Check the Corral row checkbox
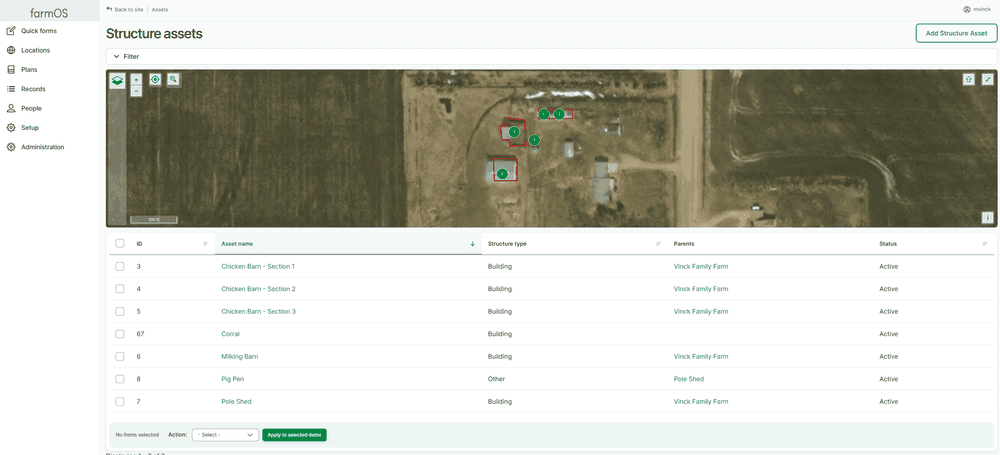Viewport: 1000px width, 455px height. click(120, 334)
